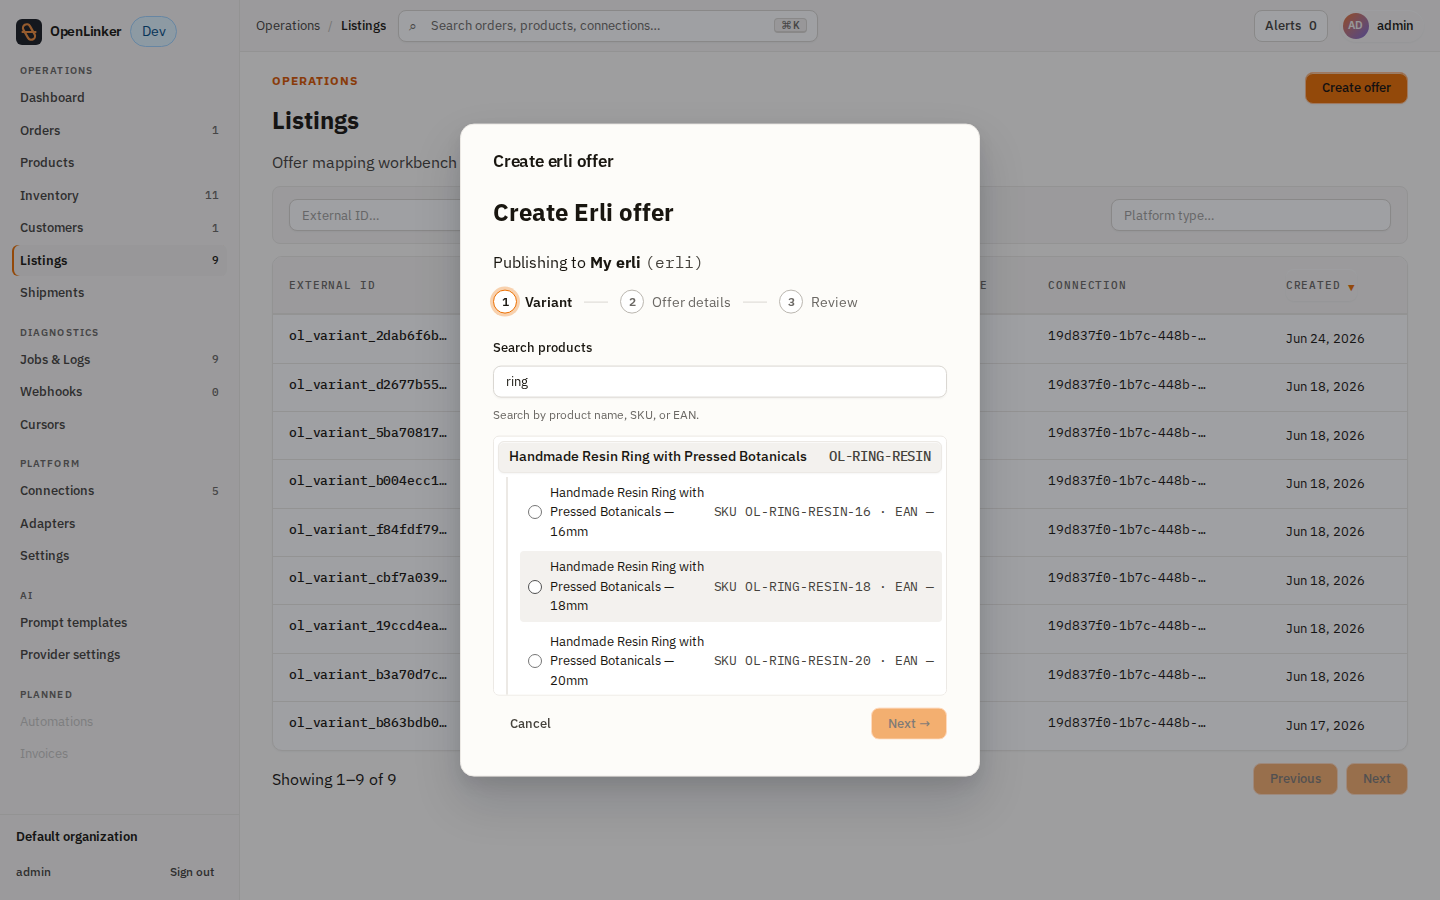Screen dimensions: 1440x900
Task: Click the Next pagination button on Listings
Action: [x=1377, y=779]
